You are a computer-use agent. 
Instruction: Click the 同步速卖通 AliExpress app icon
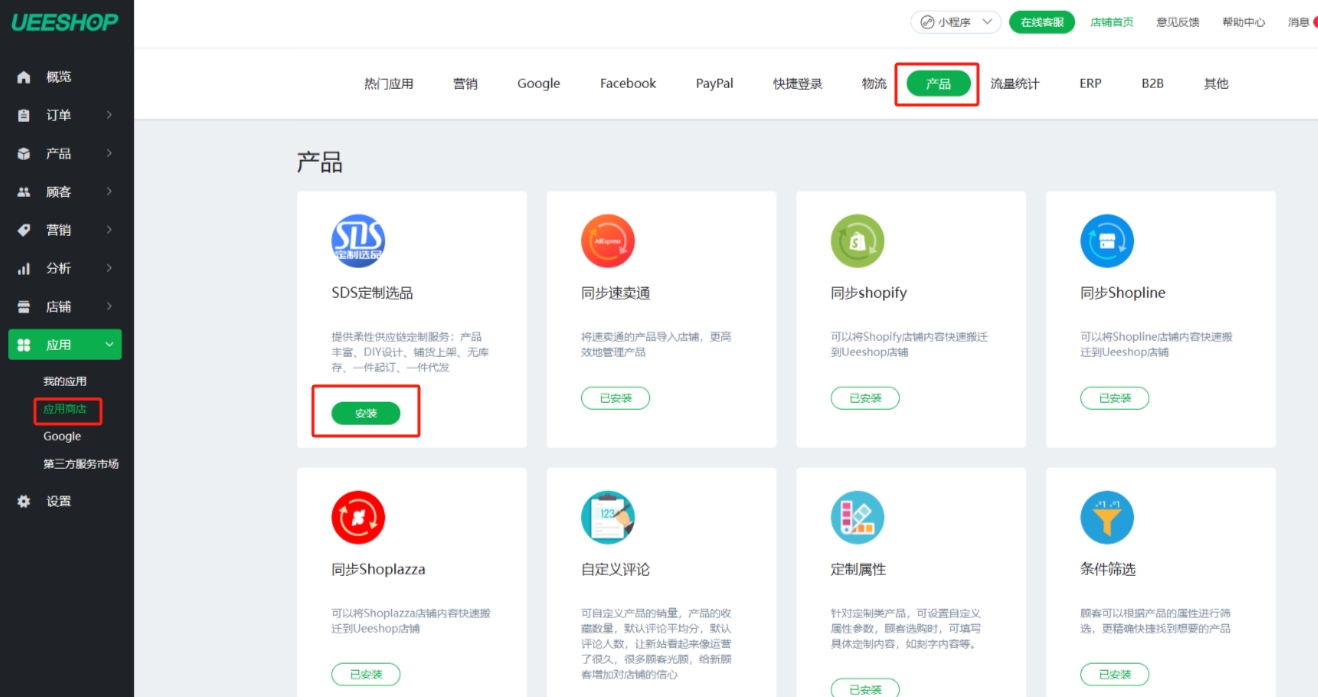click(608, 241)
